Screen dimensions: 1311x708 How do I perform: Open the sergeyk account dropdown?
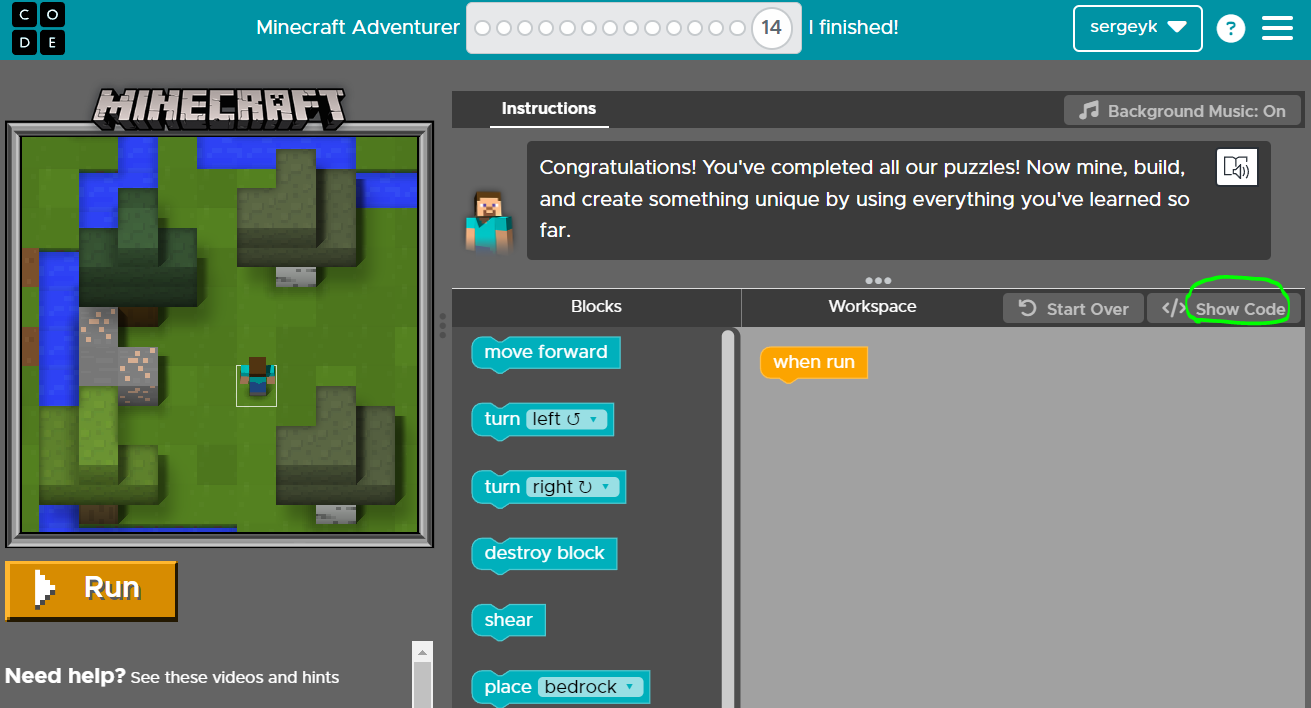coord(1137,28)
